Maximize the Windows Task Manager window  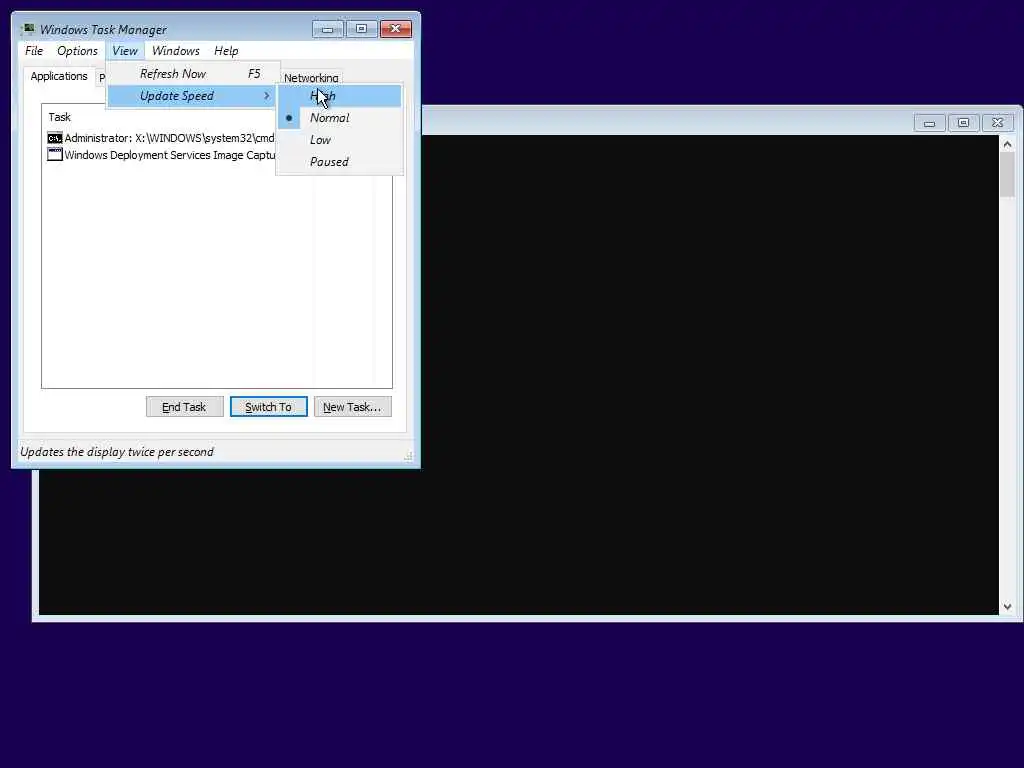(361, 29)
